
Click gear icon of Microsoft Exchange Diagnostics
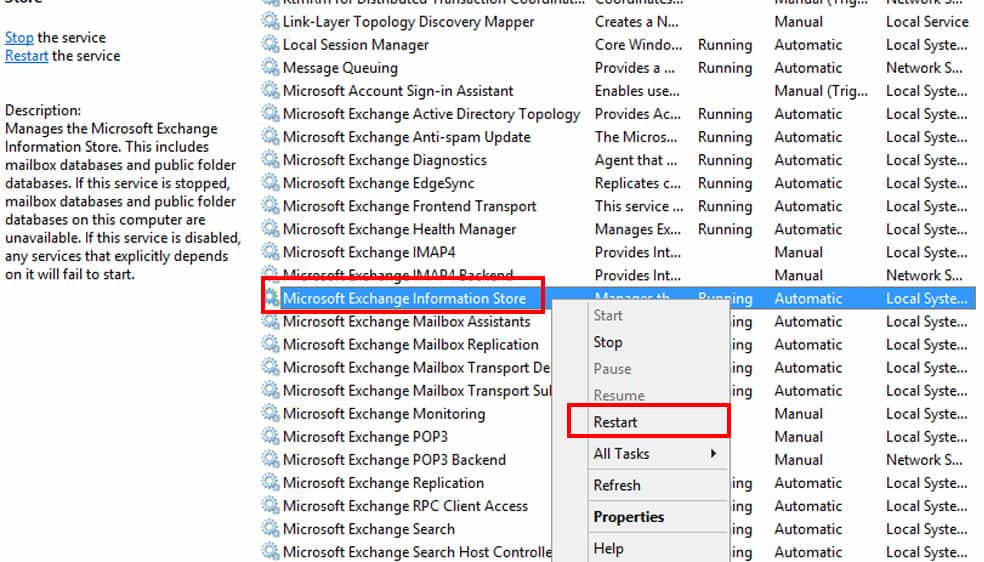(x=270, y=160)
